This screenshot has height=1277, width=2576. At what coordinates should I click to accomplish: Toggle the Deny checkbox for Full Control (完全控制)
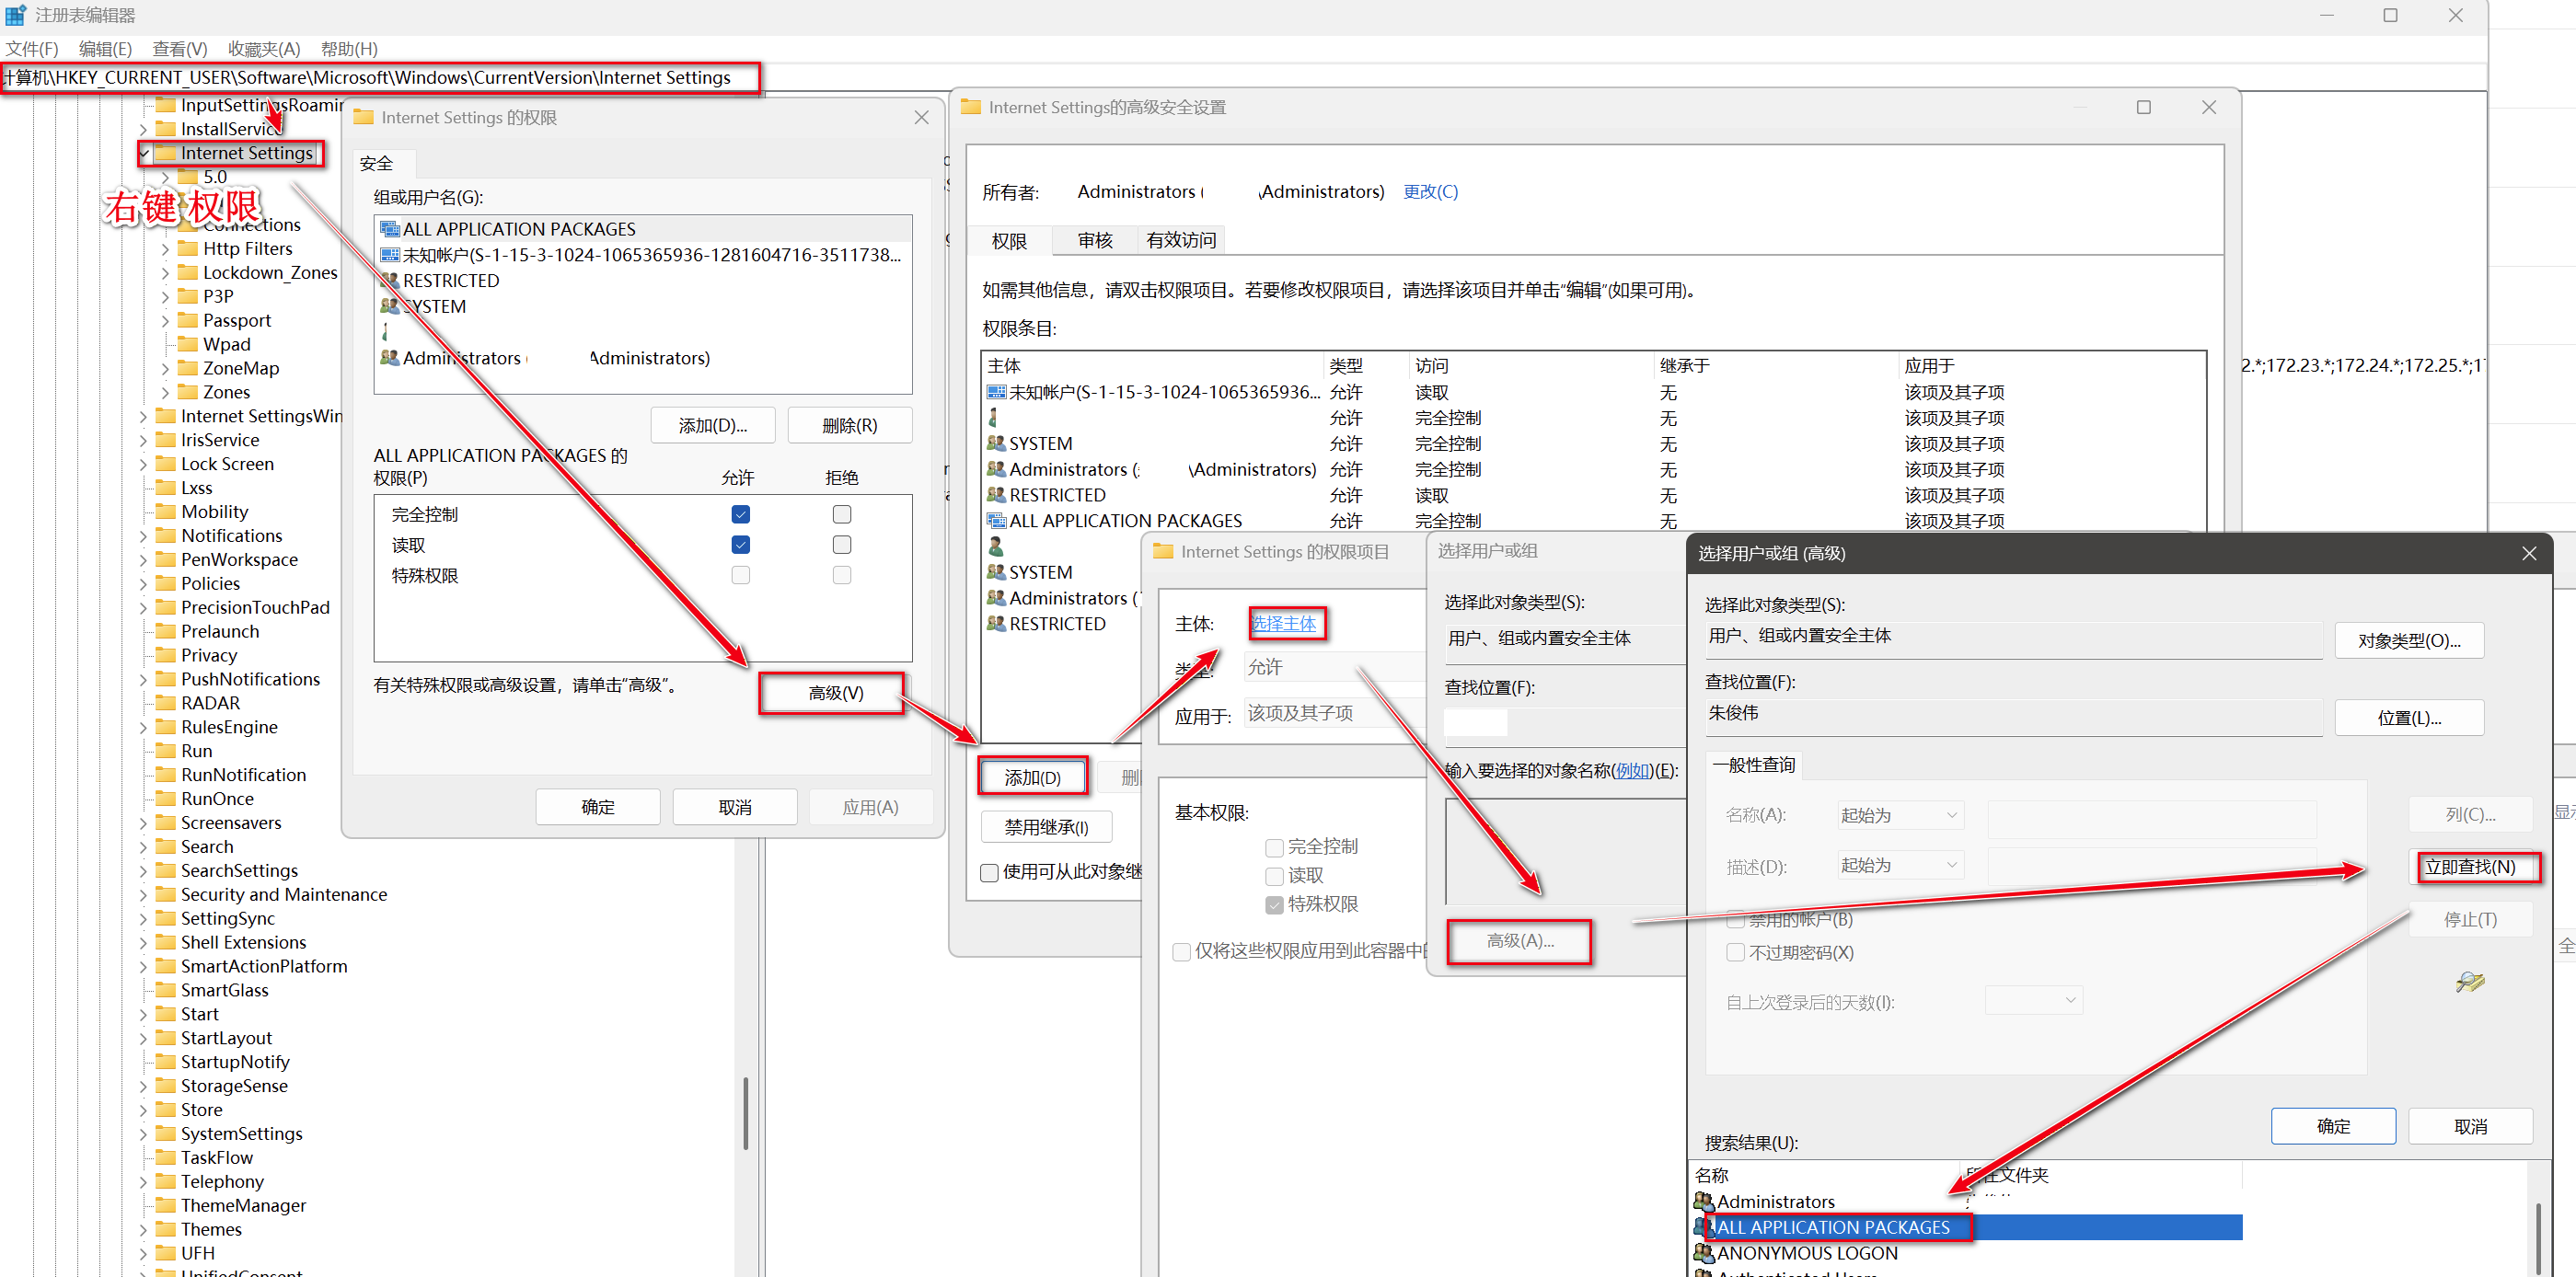(x=841, y=514)
